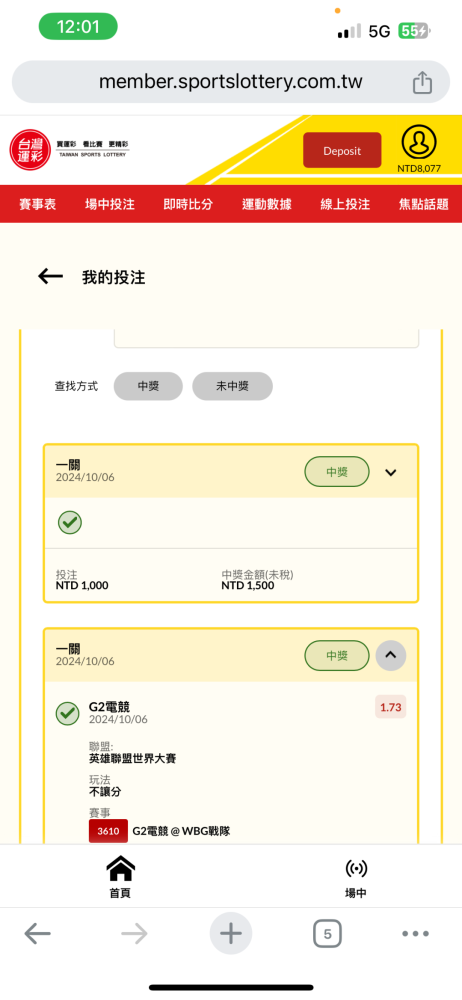The width and height of the screenshot is (462, 1000).
Task: Open the 賽事表 menu tab
Action: [38, 204]
